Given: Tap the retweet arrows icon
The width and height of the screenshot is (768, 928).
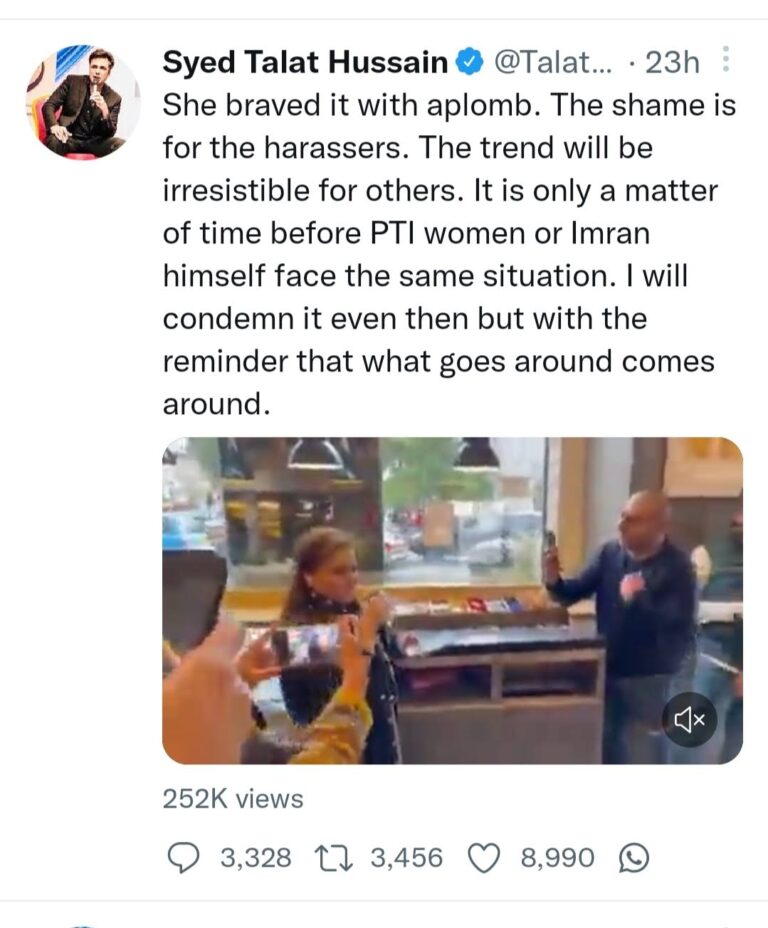Looking at the screenshot, I should pyautogui.click(x=334, y=858).
